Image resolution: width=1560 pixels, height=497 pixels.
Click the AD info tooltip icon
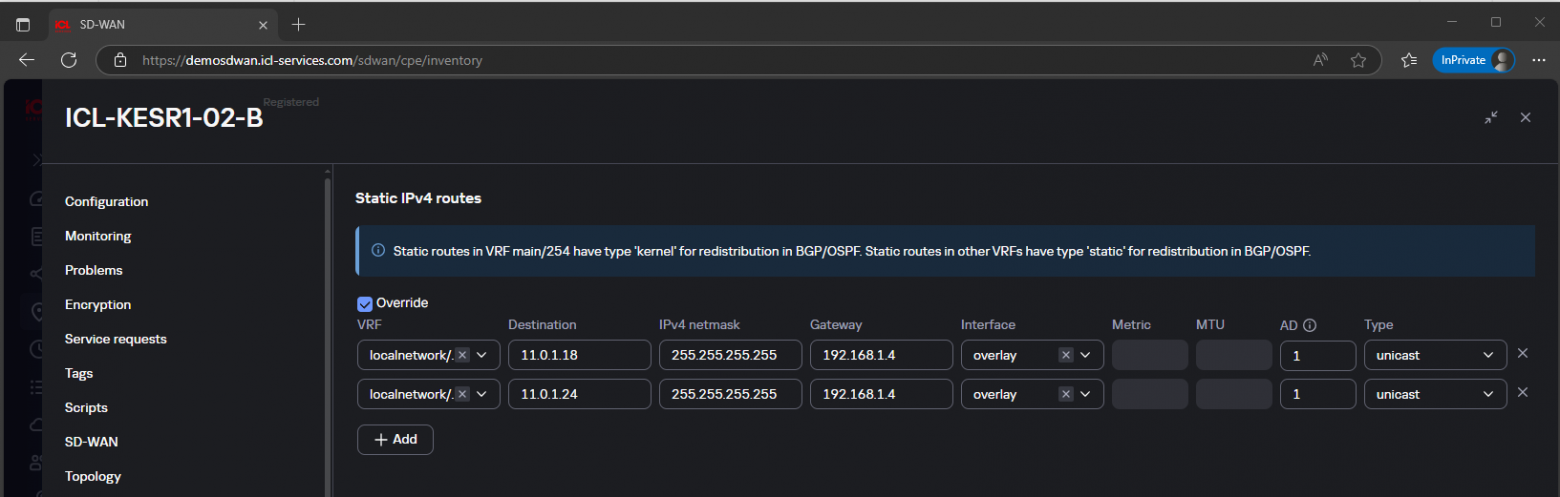point(1310,325)
